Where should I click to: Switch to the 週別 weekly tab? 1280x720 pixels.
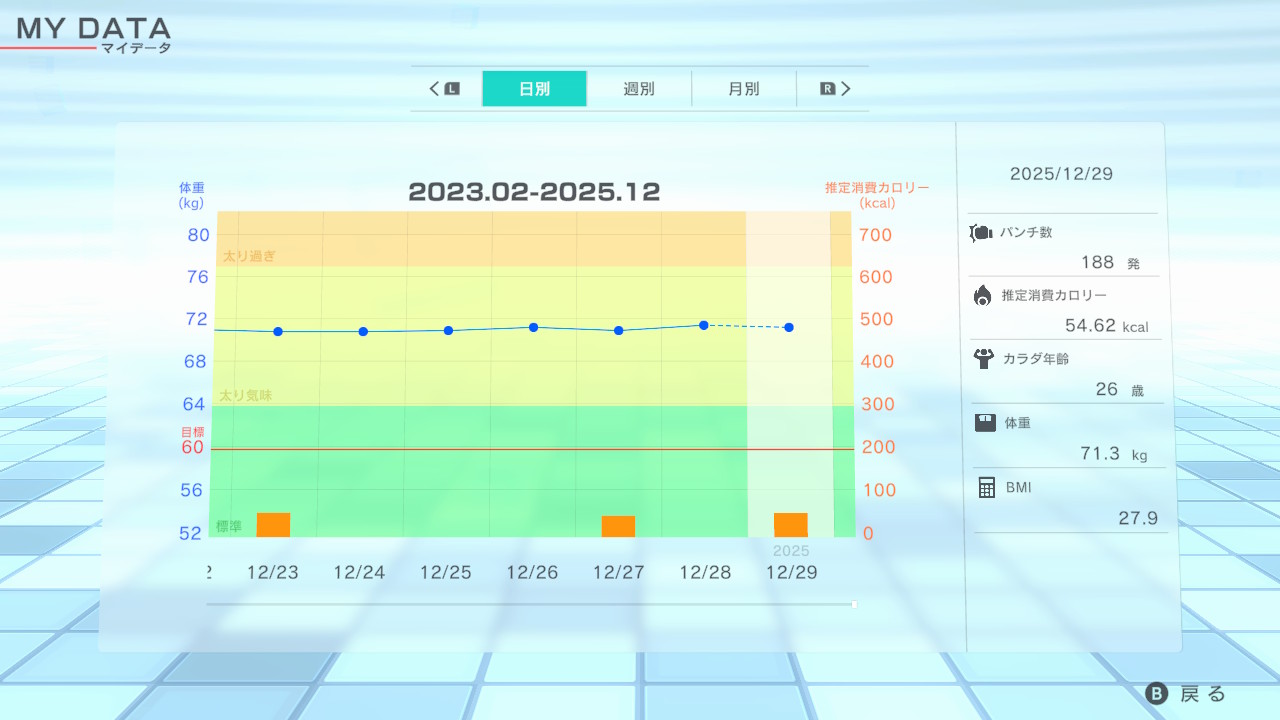pyautogui.click(x=639, y=89)
